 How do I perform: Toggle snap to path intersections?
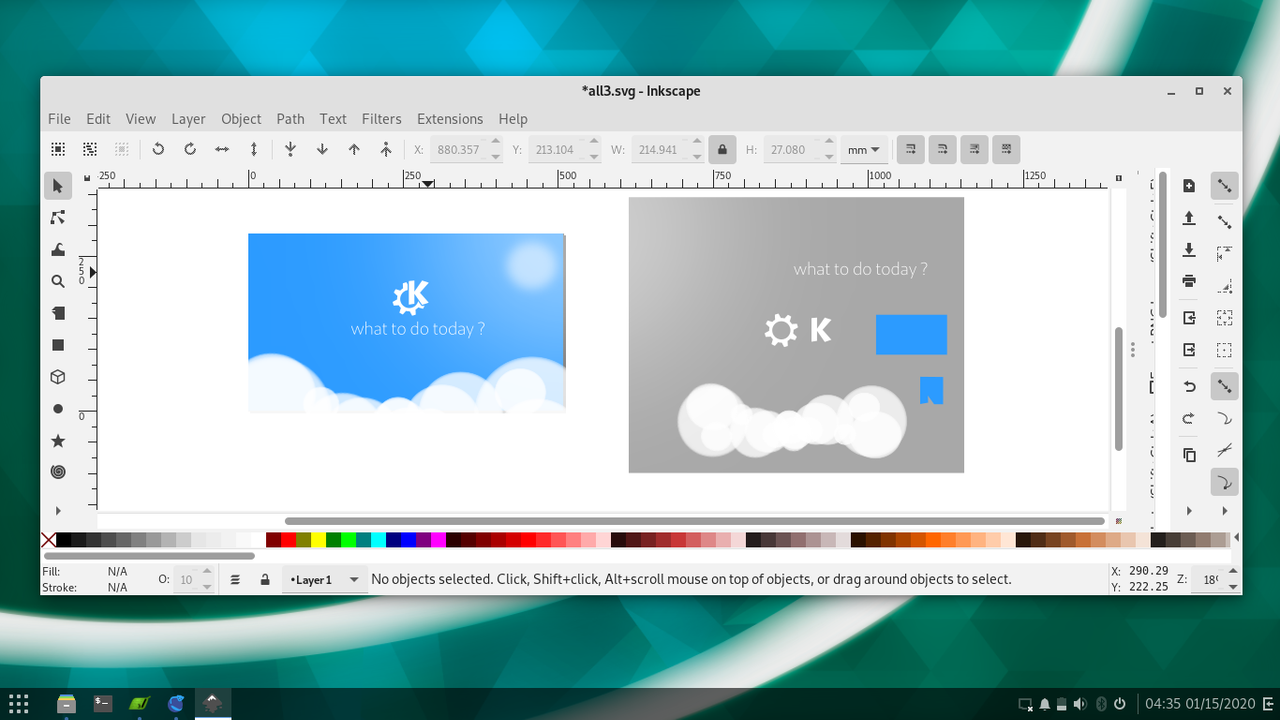click(1224, 450)
